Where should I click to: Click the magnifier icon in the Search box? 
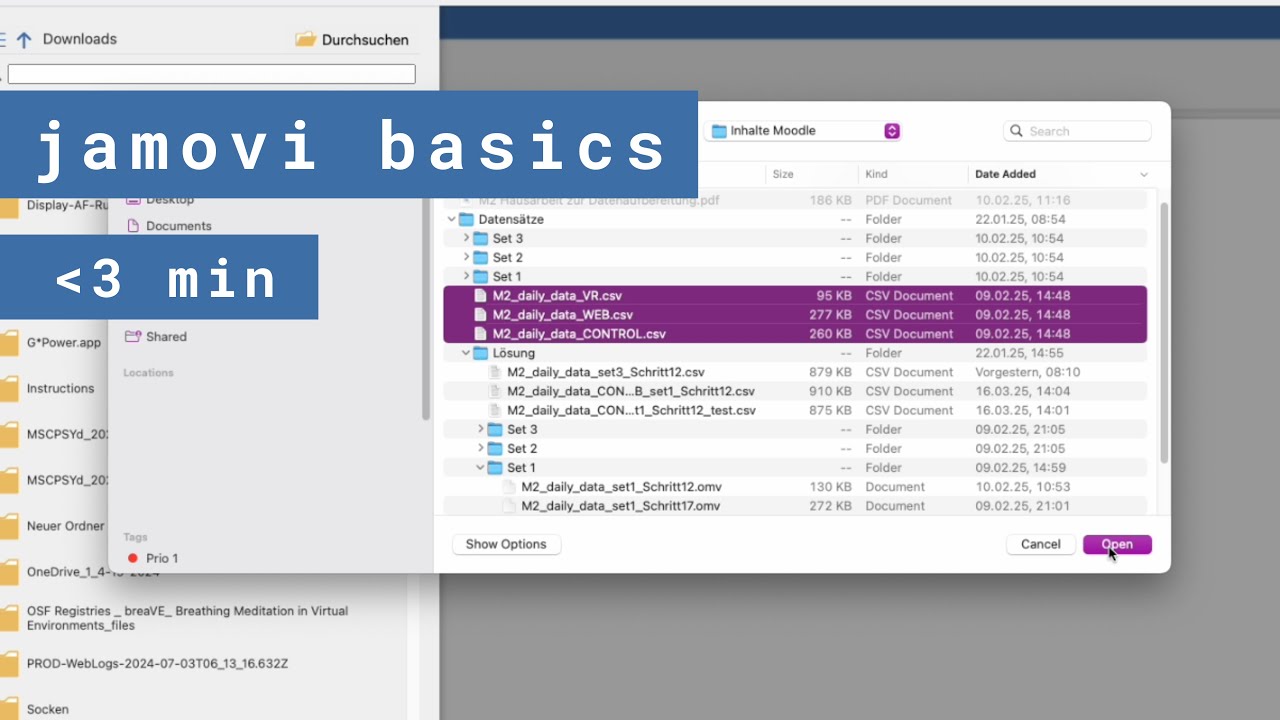click(1017, 131)
